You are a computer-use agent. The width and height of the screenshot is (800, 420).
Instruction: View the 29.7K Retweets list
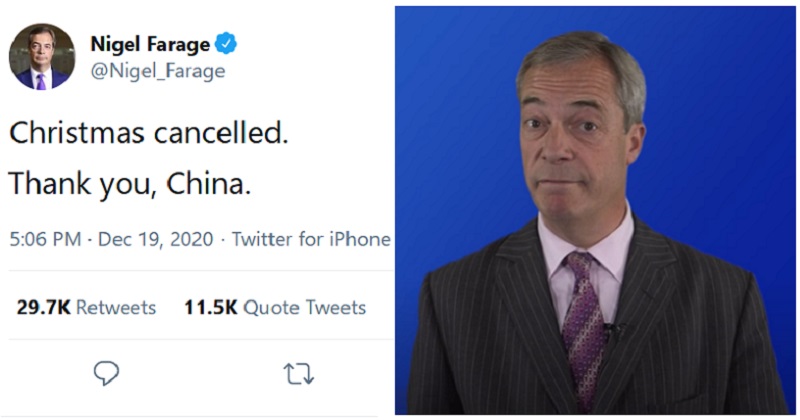click(x=86, y=307)
